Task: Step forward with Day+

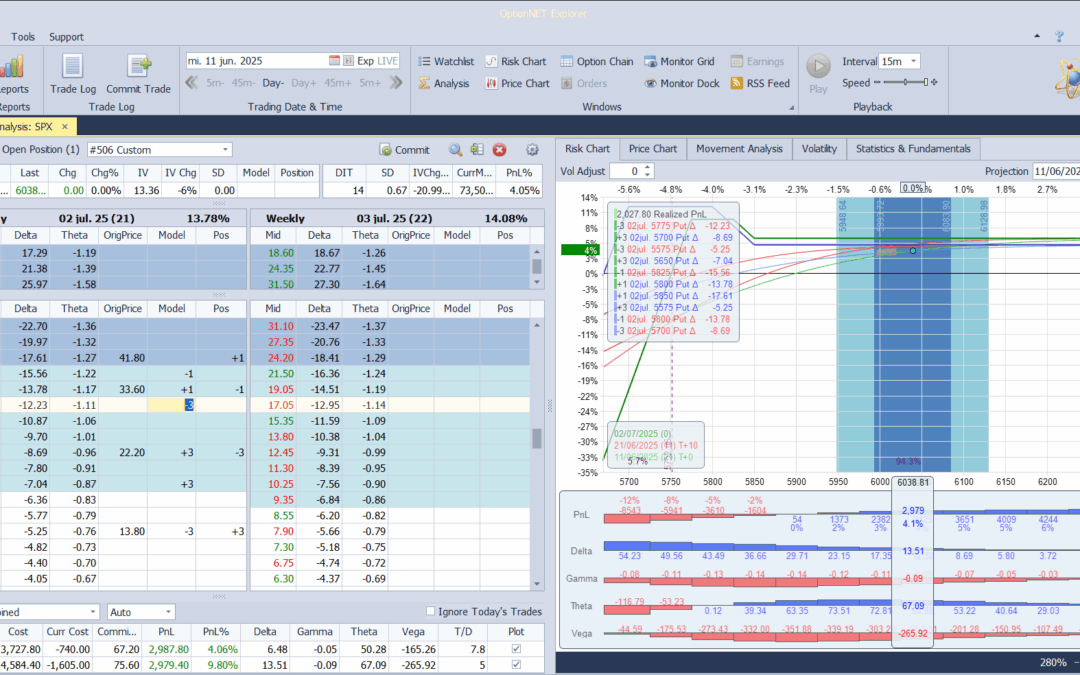Action: tap(304, 83)
